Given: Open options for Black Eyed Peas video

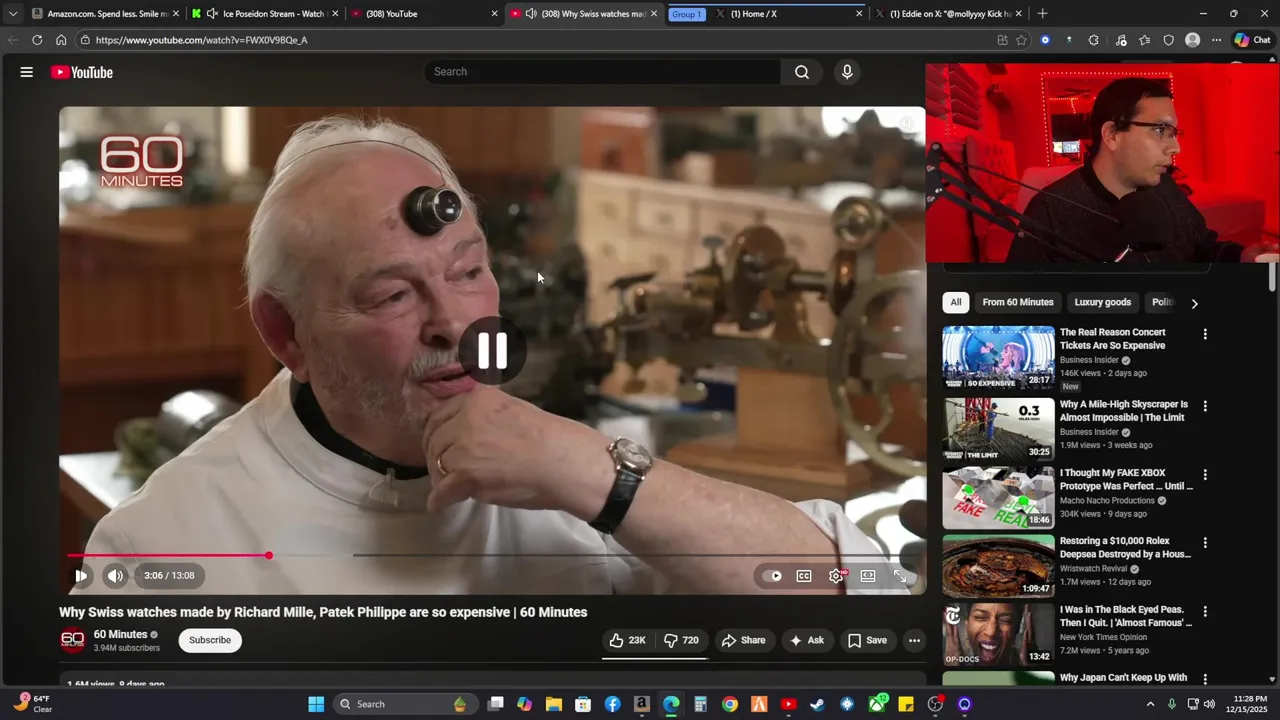Looking at the screenshot, I should 1205,611.
